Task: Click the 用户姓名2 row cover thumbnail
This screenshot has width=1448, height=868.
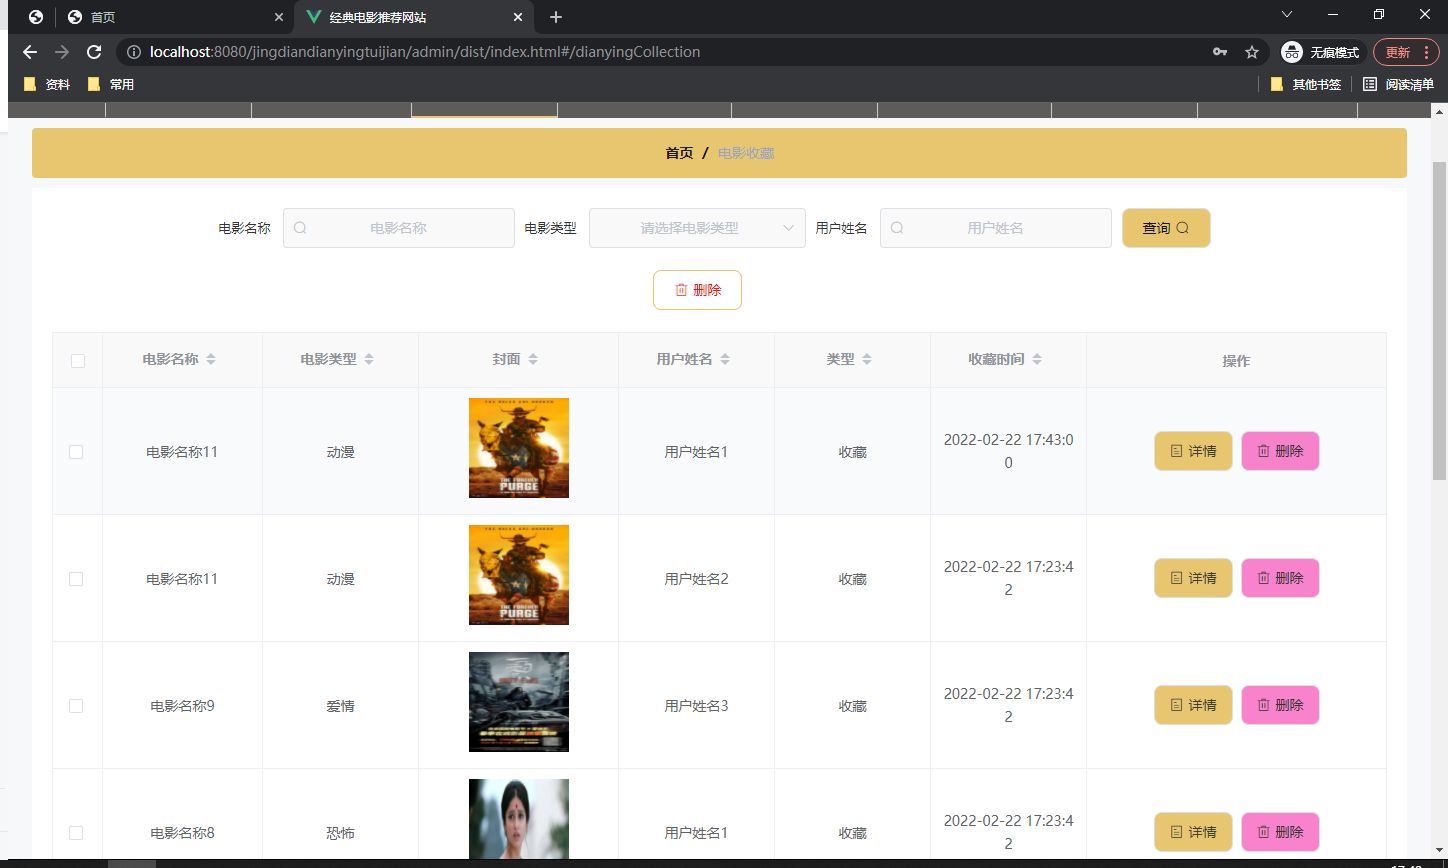Action: pyautogui.click(x=519, y=575)
